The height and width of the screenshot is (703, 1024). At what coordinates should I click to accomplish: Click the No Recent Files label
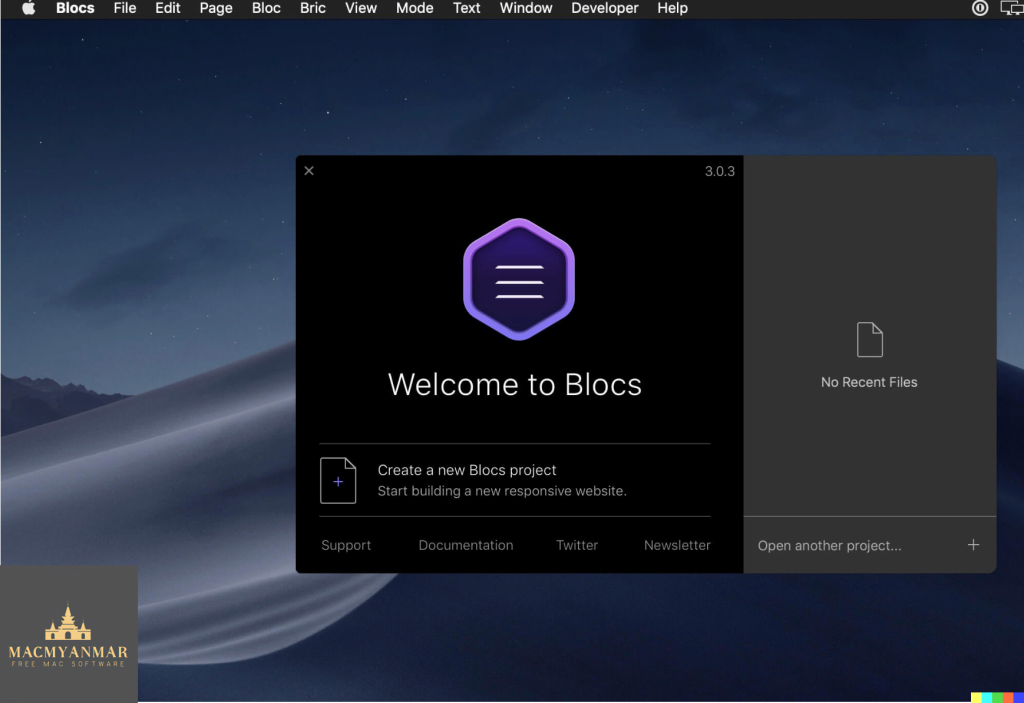869,382
